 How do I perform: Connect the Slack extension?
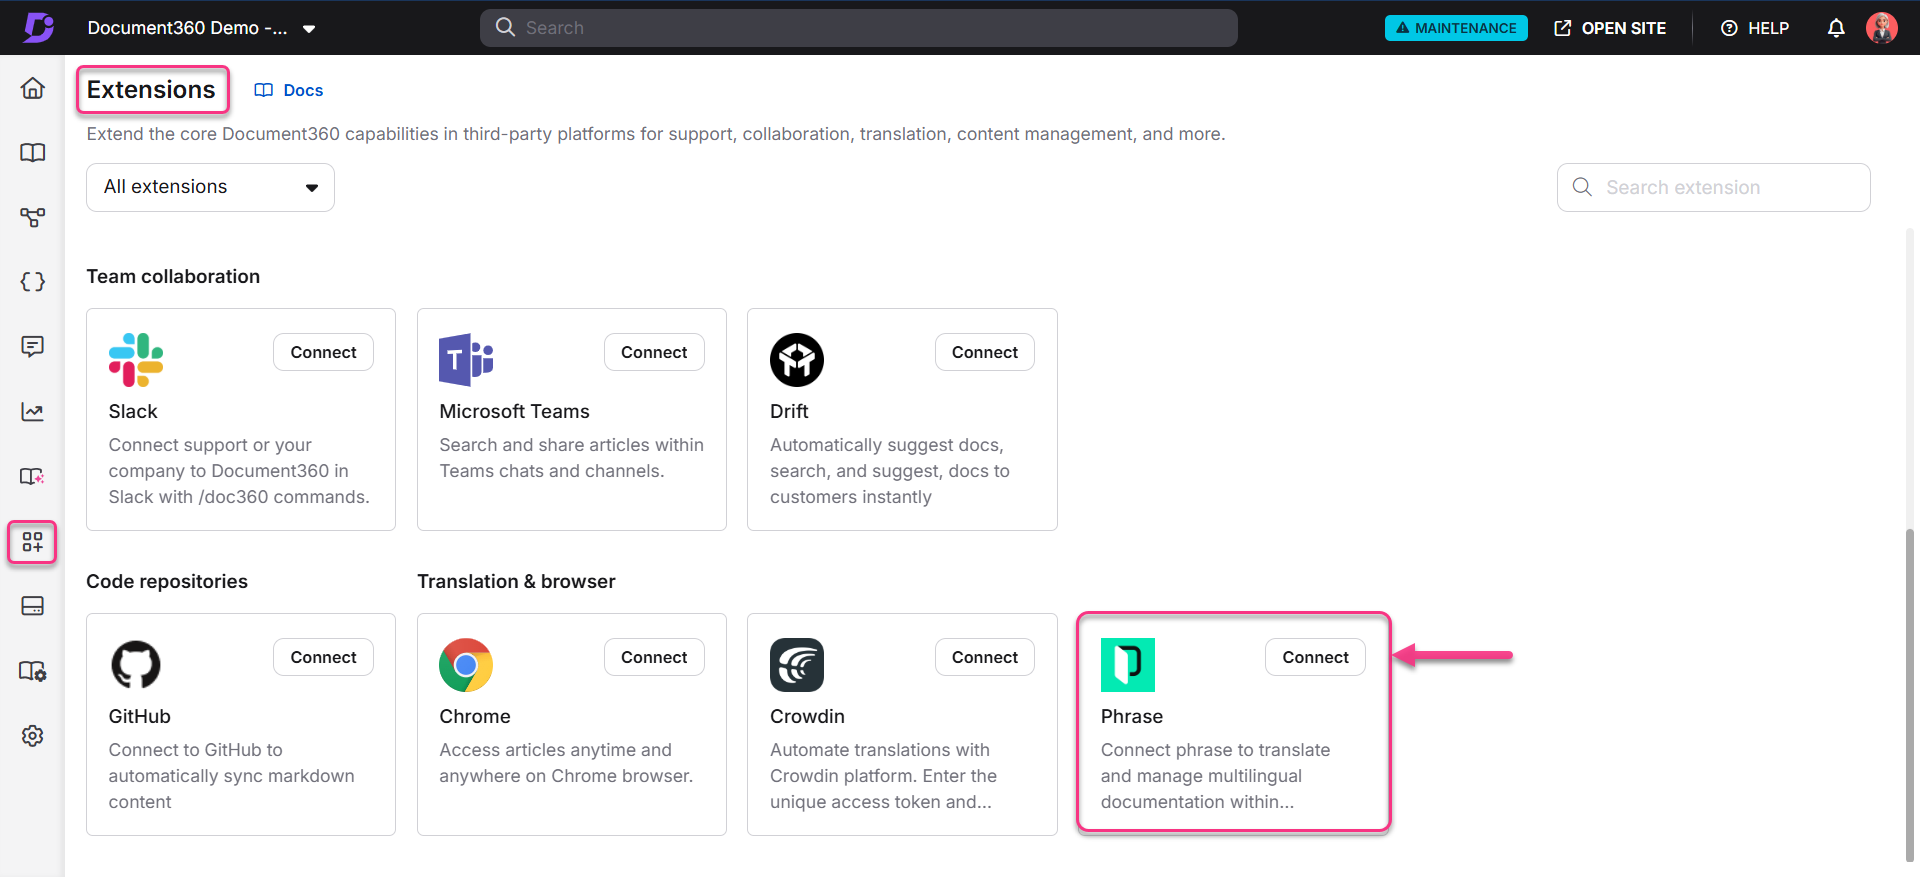(323, 352)
